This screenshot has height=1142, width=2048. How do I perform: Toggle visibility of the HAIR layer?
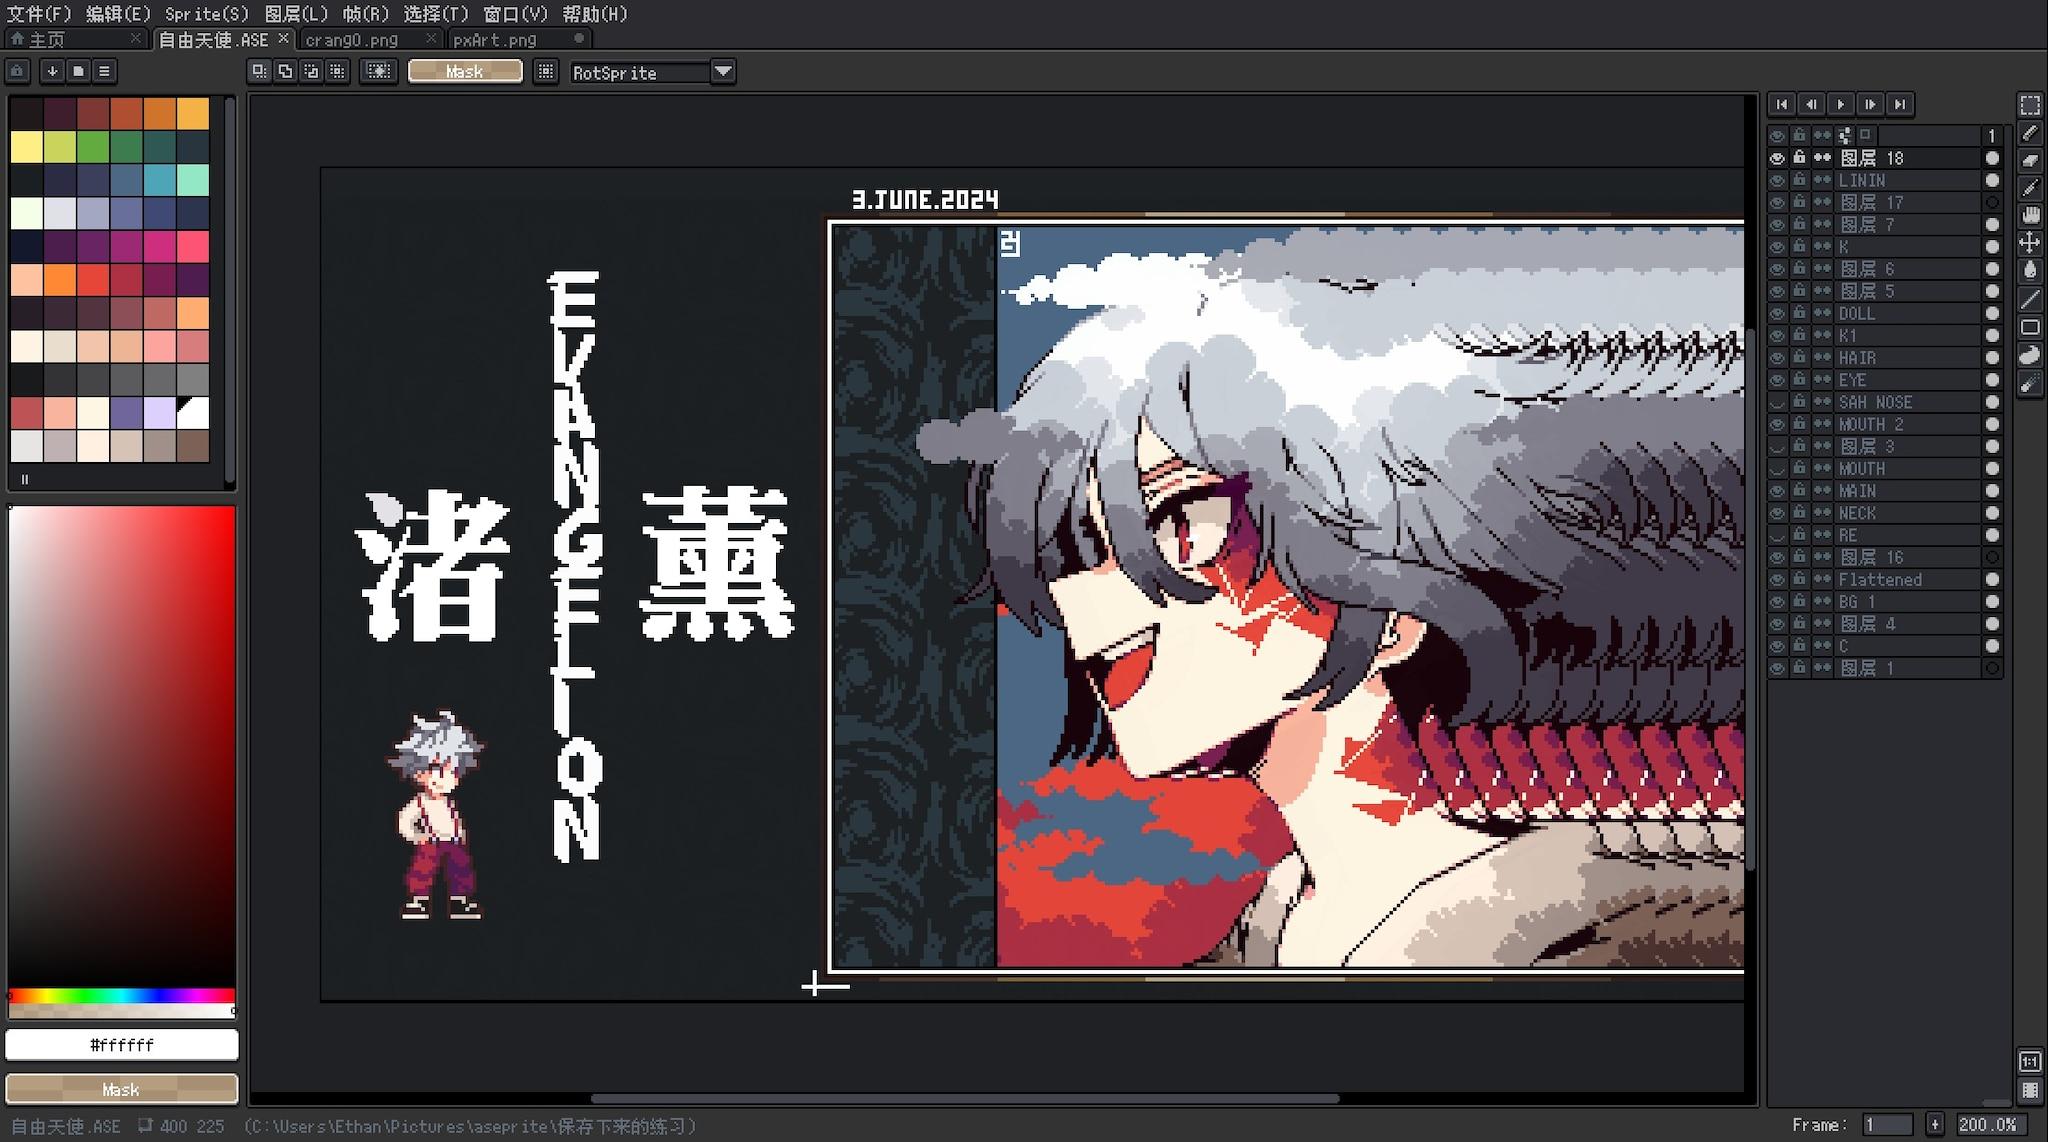coord(1777,357)
